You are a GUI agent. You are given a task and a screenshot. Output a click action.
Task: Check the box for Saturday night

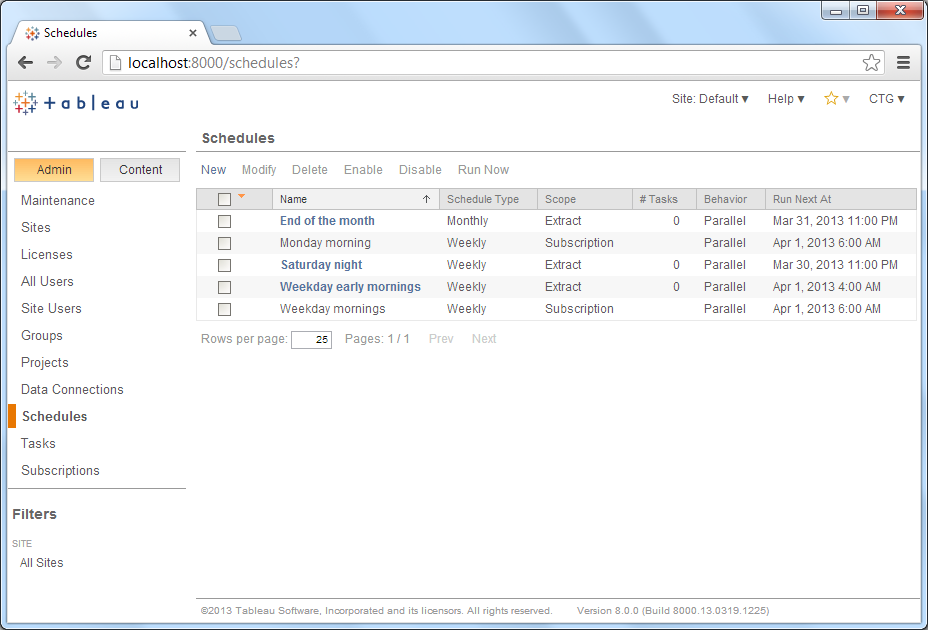223,265
